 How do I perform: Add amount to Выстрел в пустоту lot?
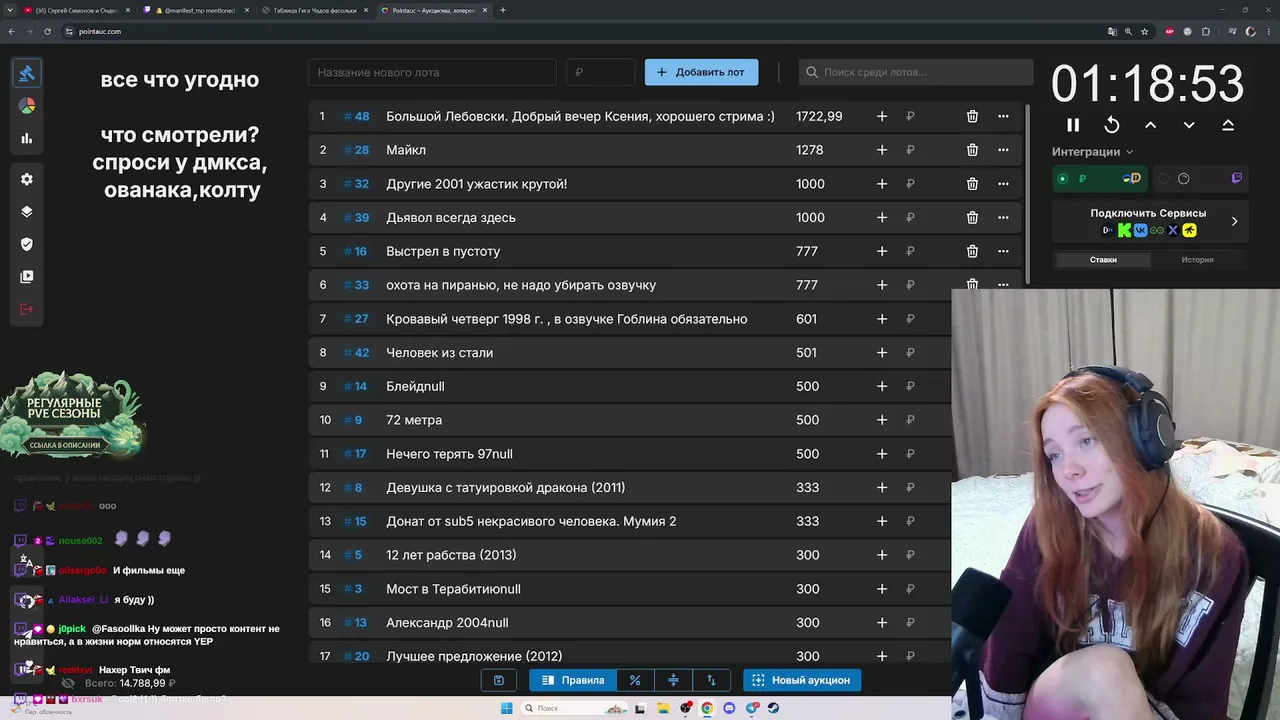882,251
